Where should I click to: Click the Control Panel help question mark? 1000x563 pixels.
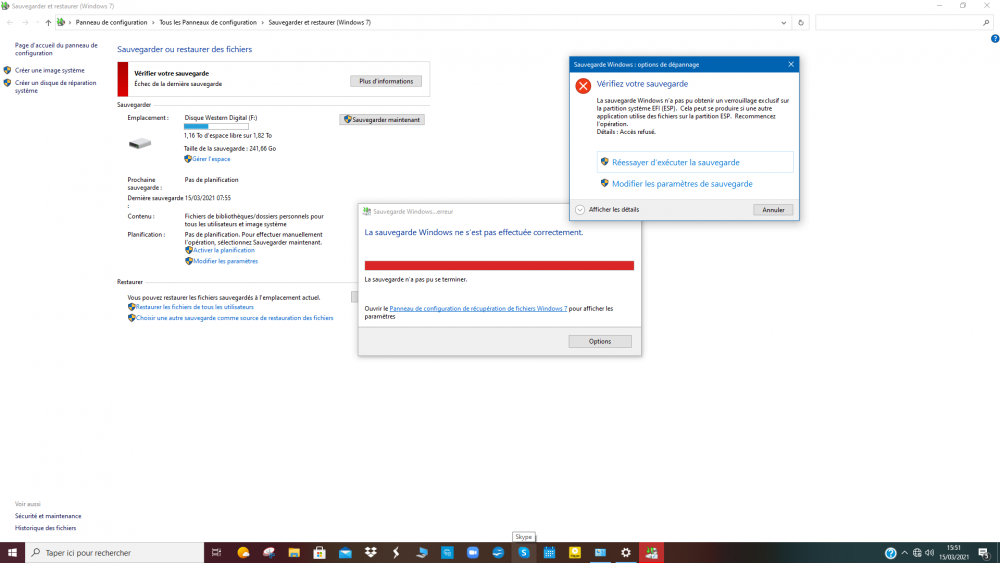coord(995,38)
